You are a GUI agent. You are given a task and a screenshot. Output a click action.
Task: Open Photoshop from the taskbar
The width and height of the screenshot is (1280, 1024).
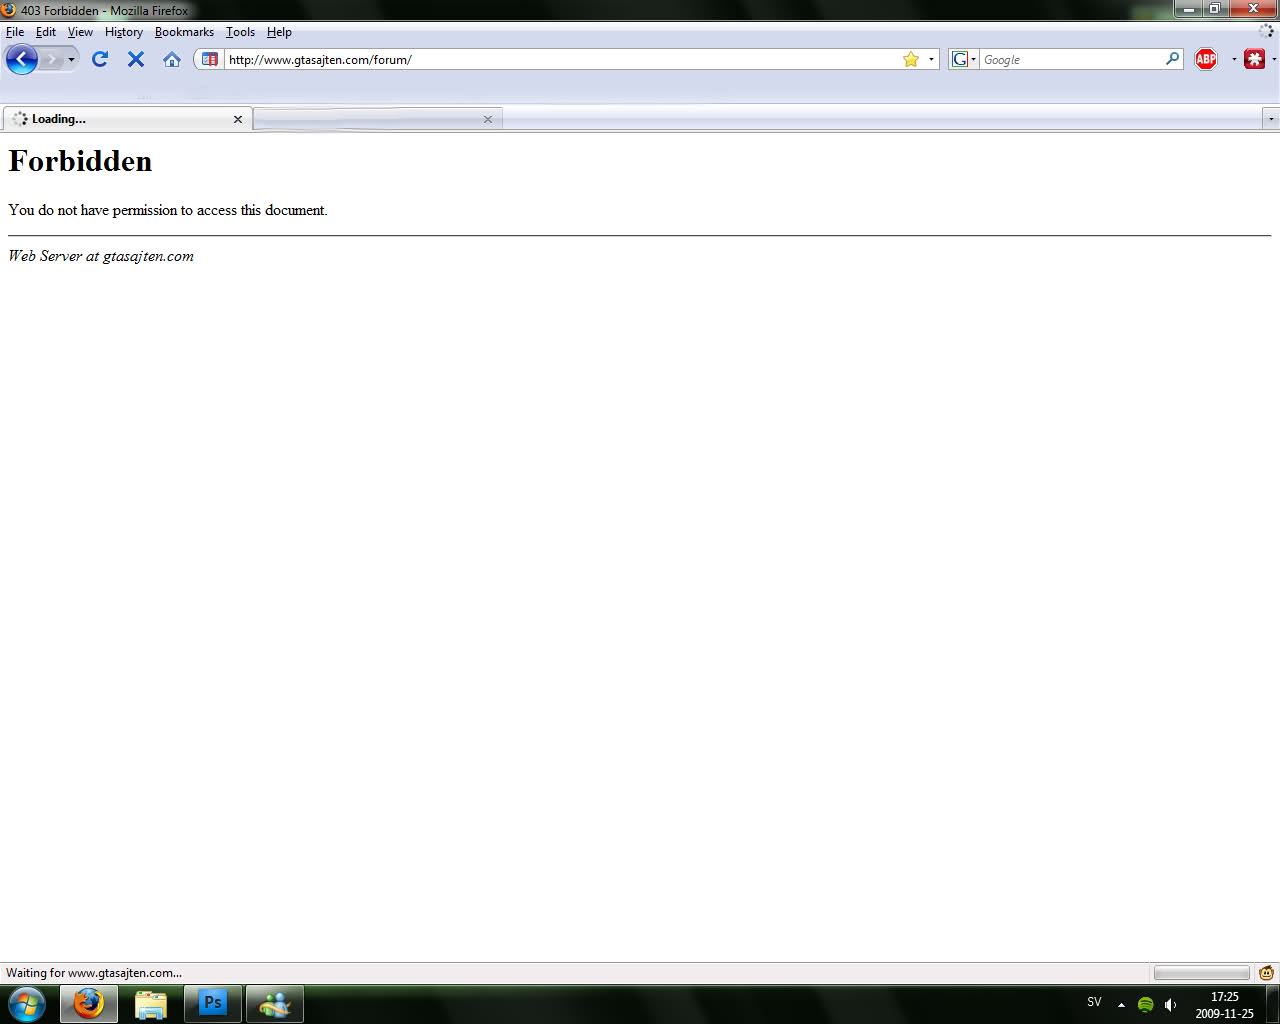click(x=213, y=1004)
